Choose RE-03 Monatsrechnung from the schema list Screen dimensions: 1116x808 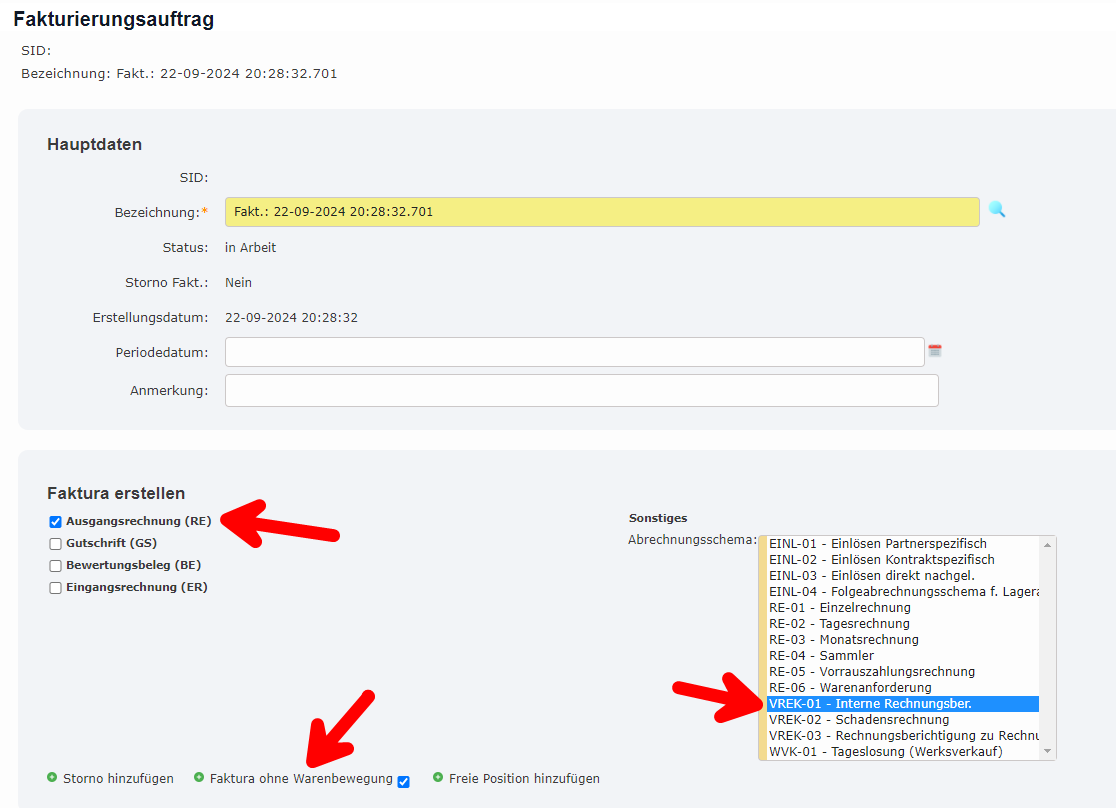point(844,640)
